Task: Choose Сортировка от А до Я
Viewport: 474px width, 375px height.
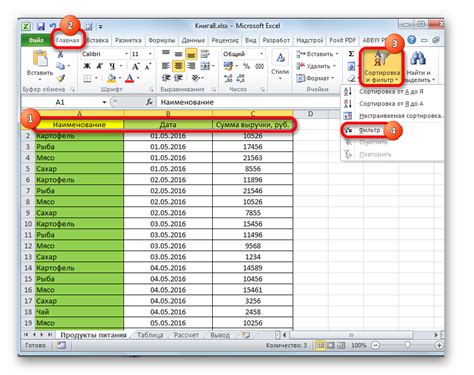Action: click(391, 91)
